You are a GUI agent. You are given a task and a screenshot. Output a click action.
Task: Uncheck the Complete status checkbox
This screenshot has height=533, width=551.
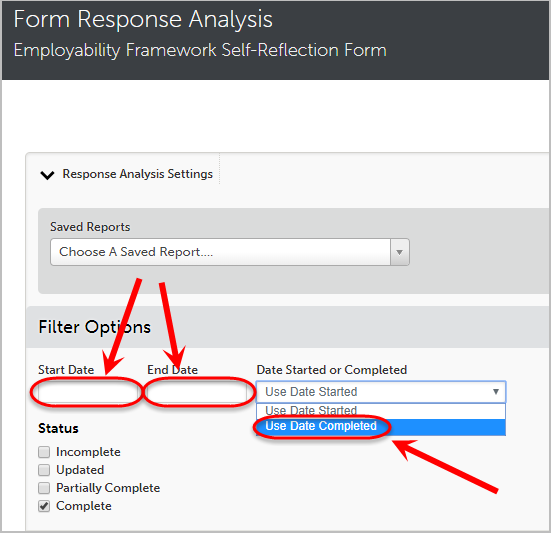click(44, 506)
